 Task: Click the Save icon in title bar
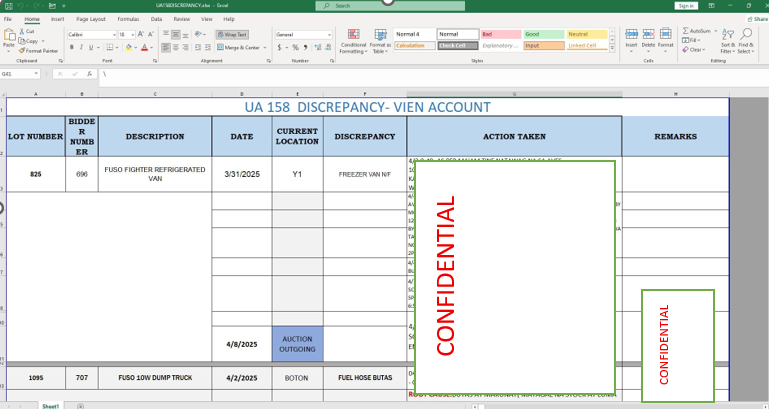point(9,6)
